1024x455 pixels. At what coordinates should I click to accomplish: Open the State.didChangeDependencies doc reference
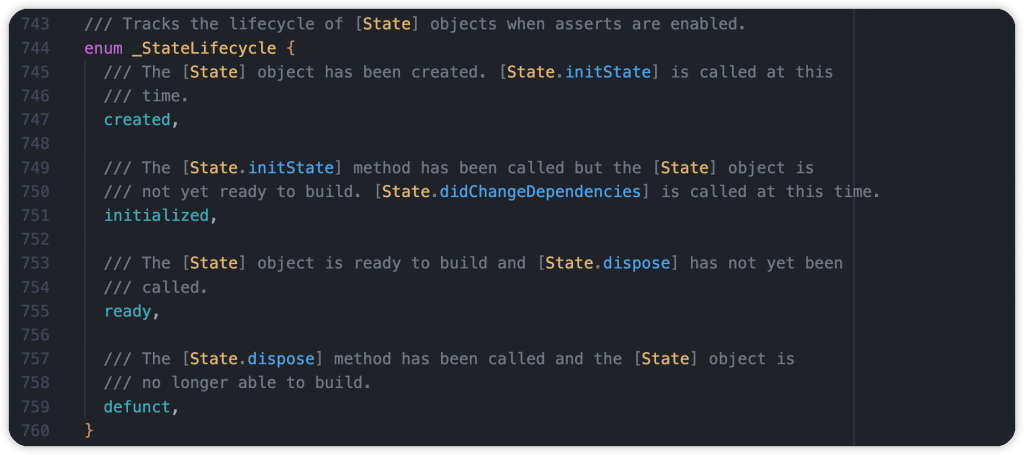coord(511,192)
